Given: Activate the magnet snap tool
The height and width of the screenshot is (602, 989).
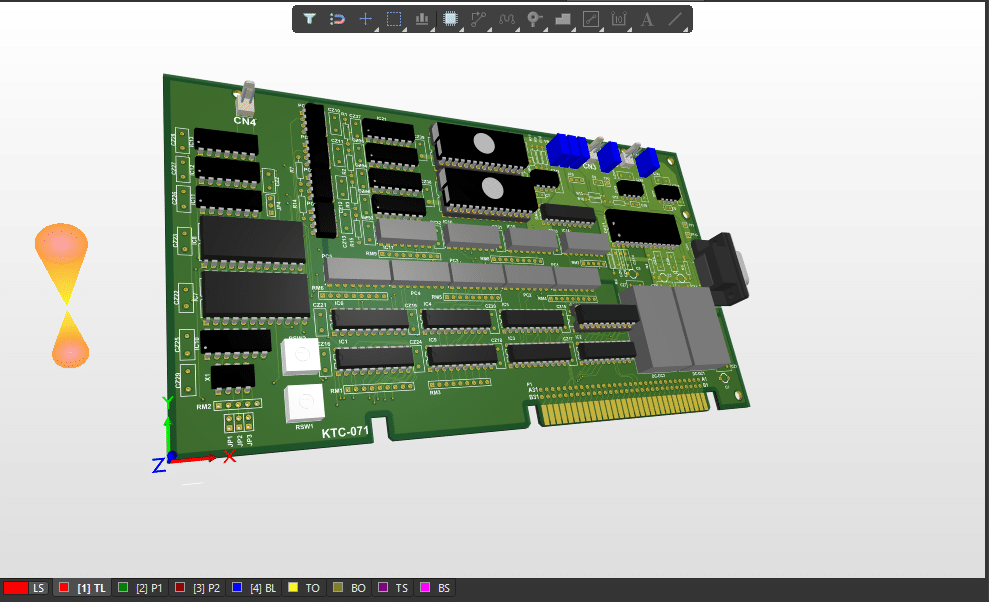Looking at the screenshot, I should (337, 18).
